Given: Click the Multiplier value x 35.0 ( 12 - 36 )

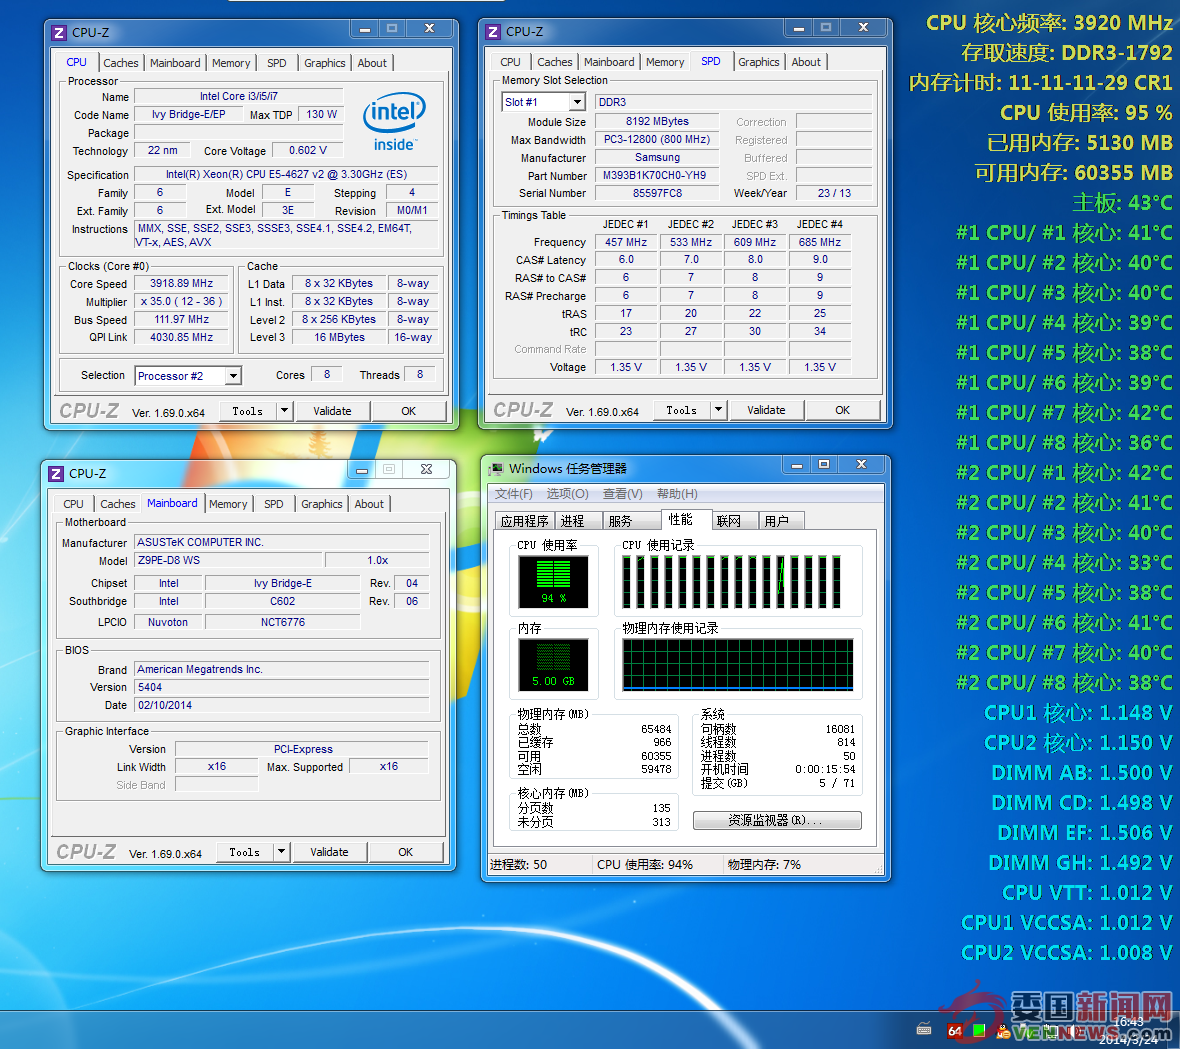Looking at the screenshot, I should pos(181,302).
